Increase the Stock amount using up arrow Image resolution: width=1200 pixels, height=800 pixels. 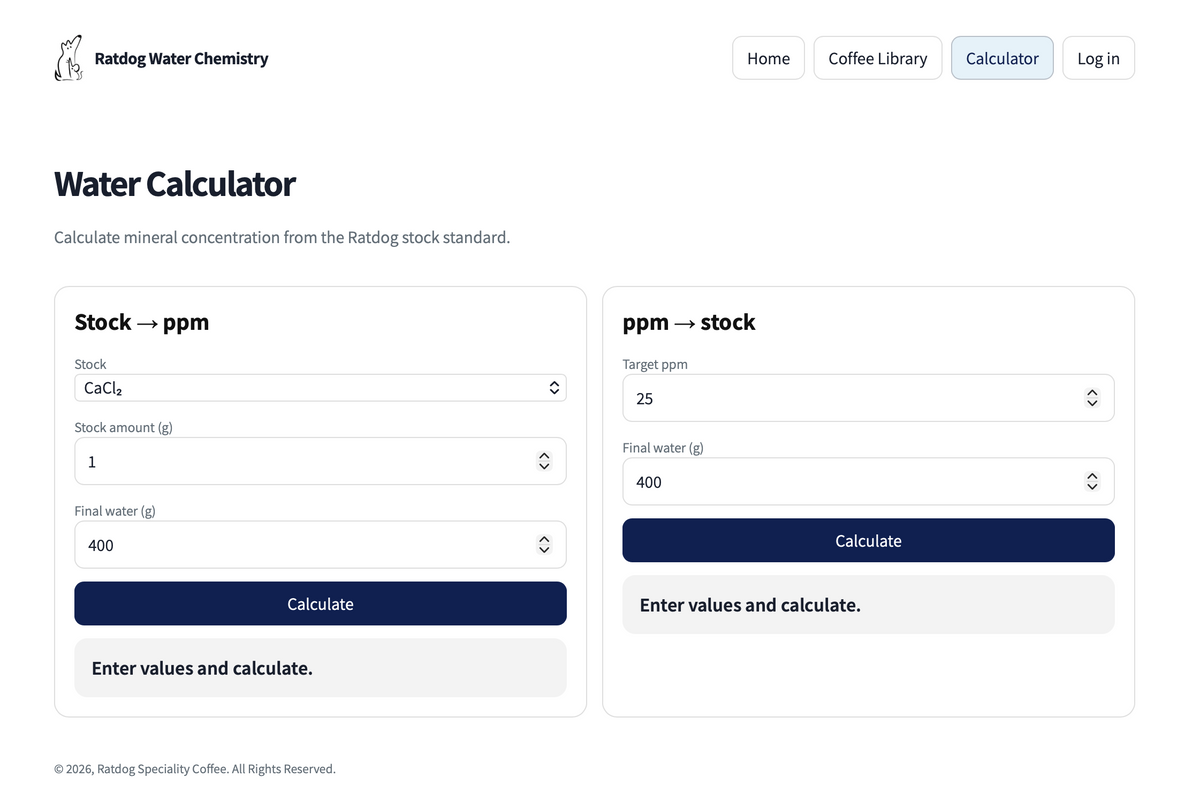544,456
